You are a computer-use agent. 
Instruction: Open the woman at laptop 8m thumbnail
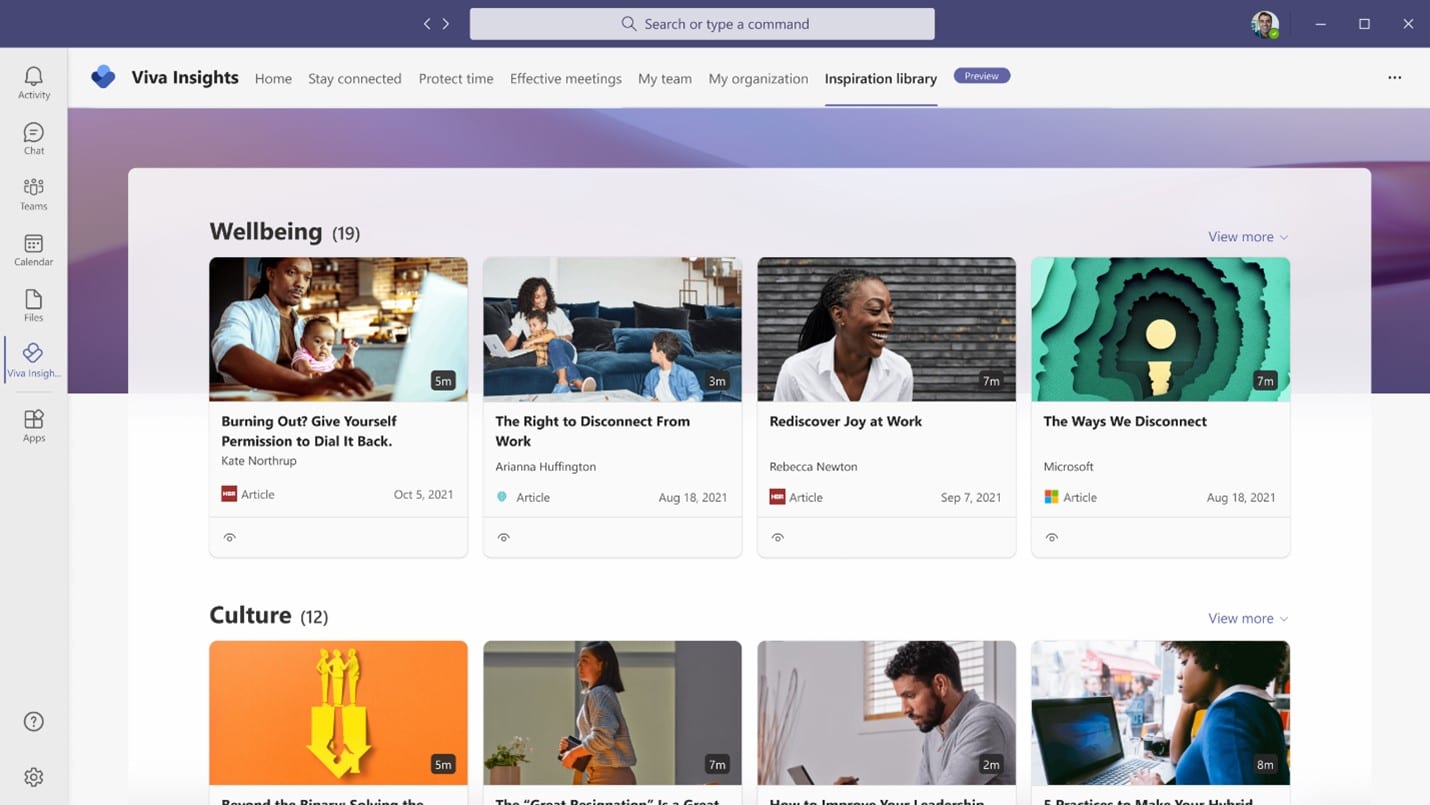1160,713
